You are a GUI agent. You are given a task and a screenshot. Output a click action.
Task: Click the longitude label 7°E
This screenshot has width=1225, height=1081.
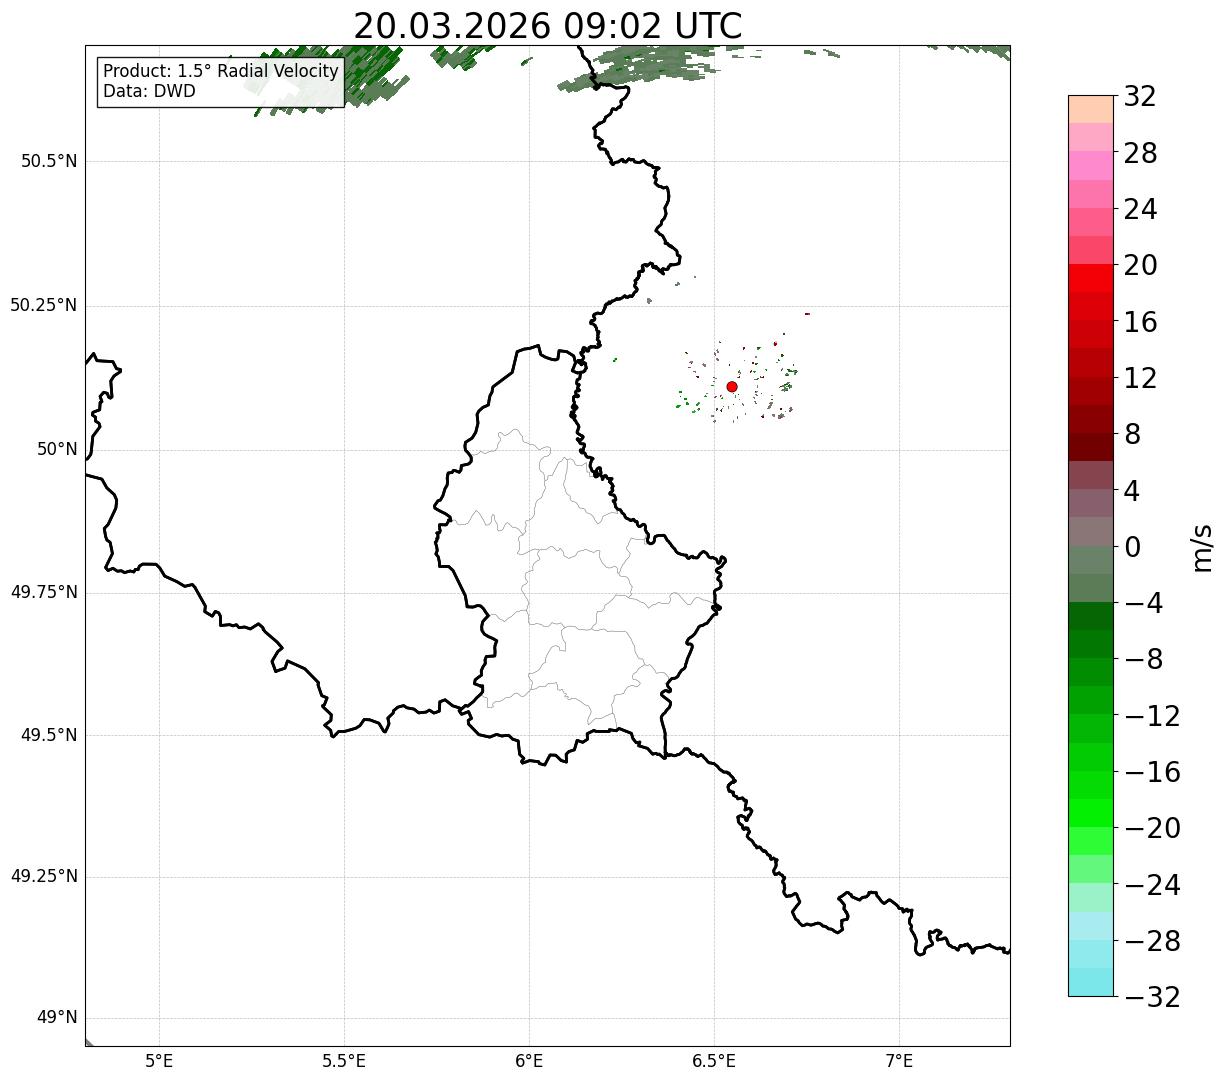point(899,1061)
